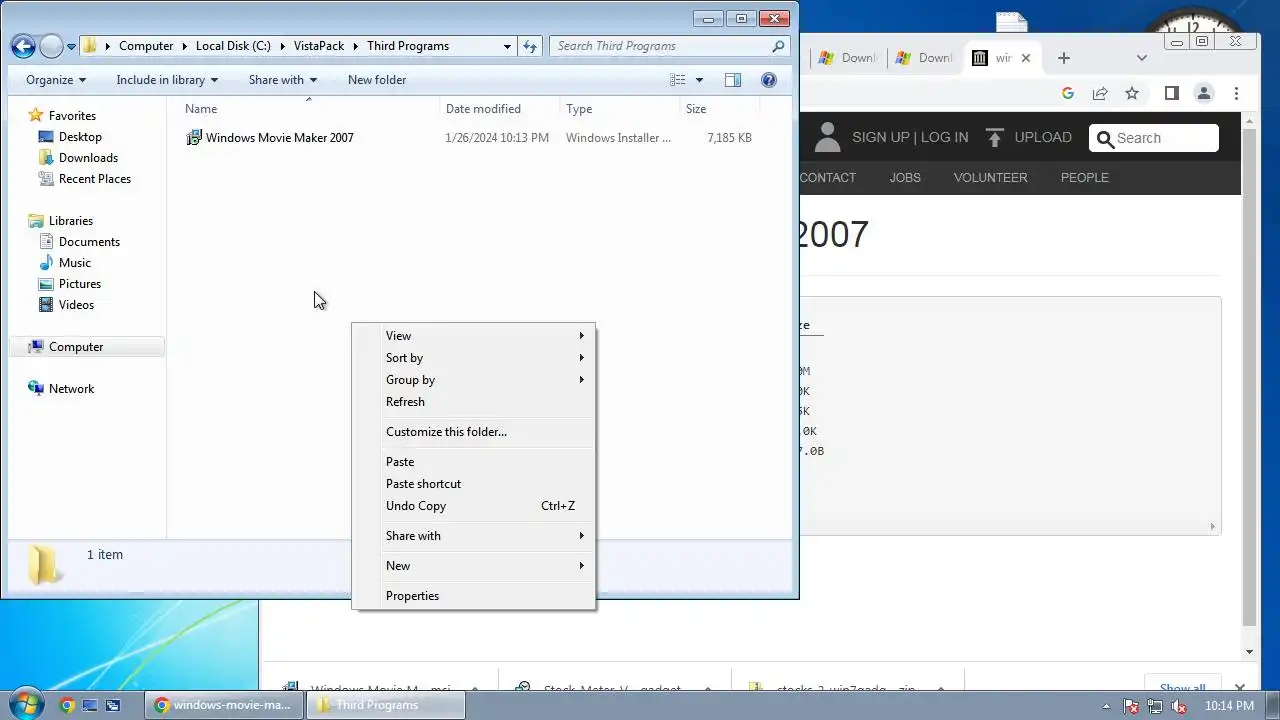1280x720 pixels.
Task: Click the New folder toolbar button
Action: point(377,80)
